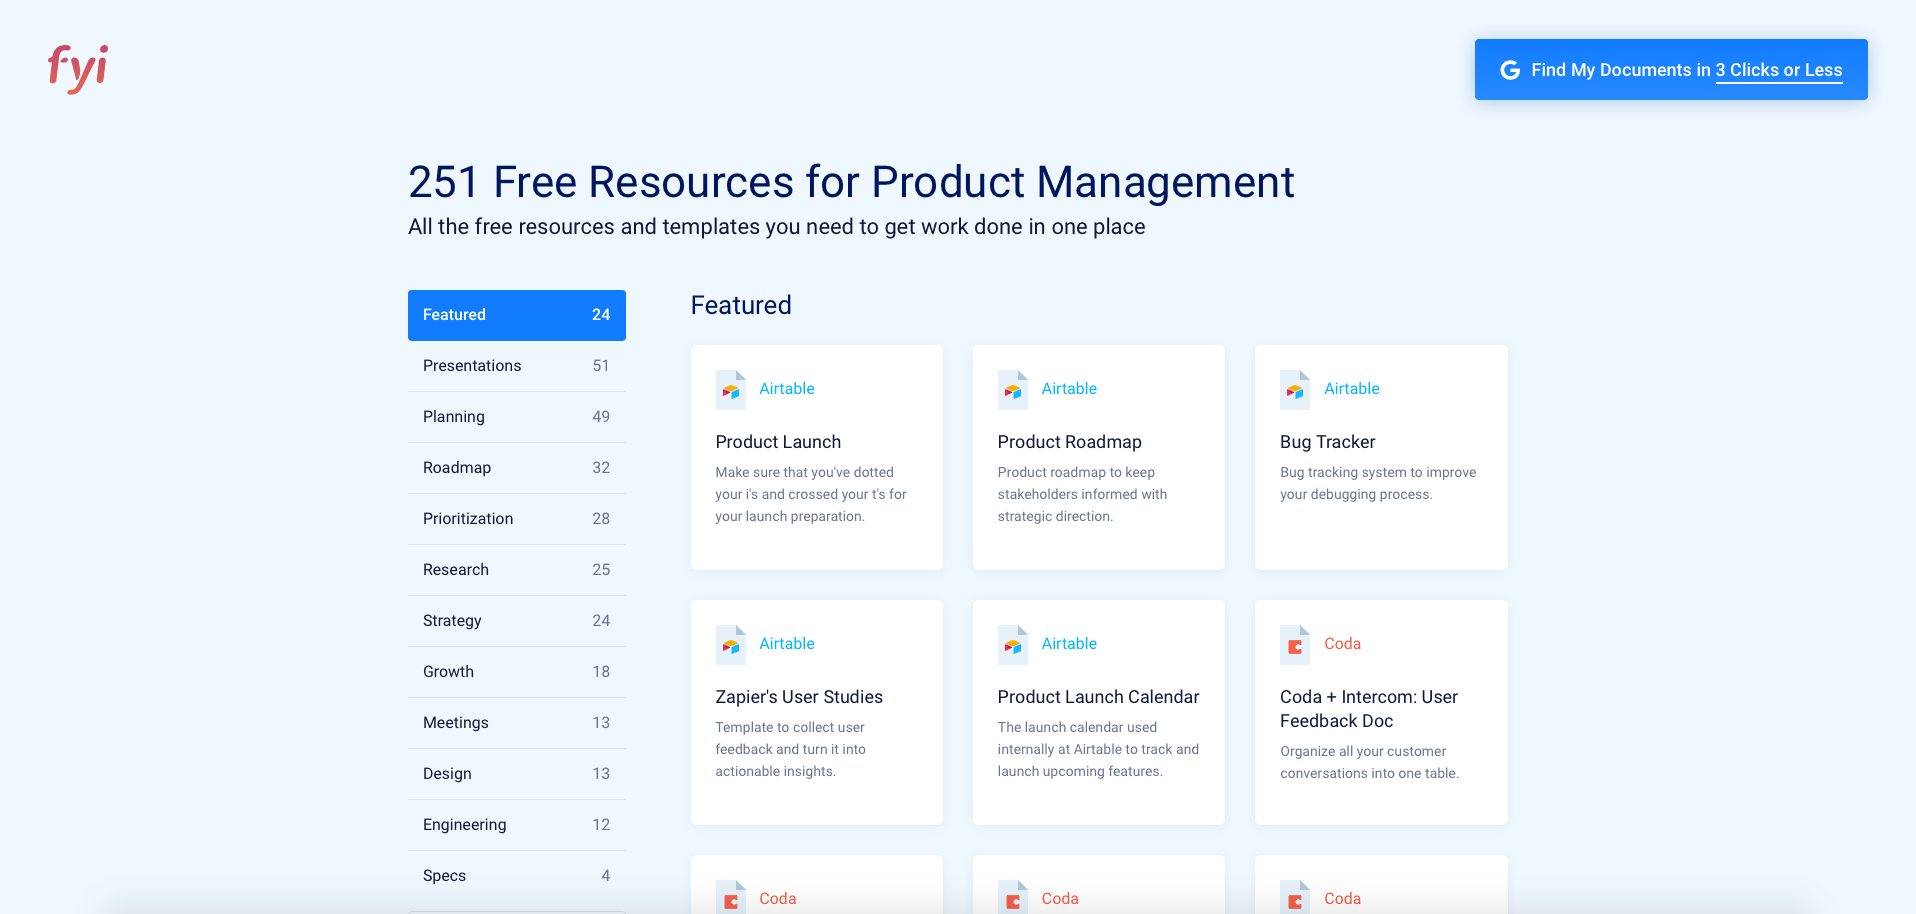Open the Presentations category
1916x914 pixels.
coord(517,366)
